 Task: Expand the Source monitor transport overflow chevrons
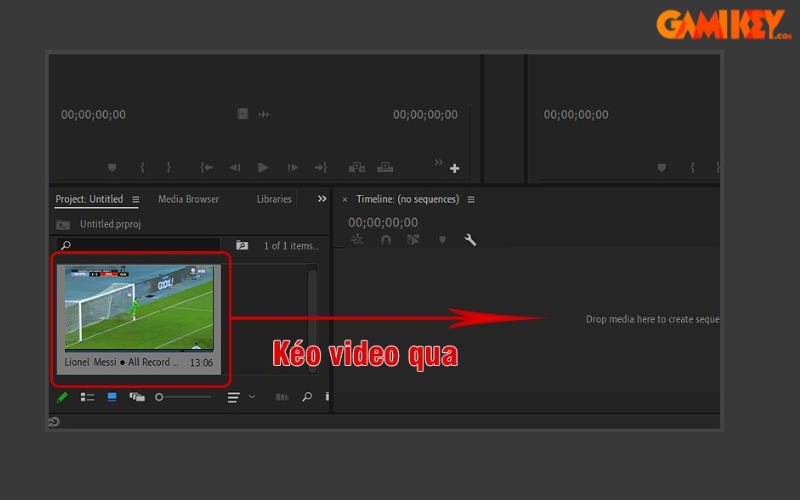[x=439, y=162]
